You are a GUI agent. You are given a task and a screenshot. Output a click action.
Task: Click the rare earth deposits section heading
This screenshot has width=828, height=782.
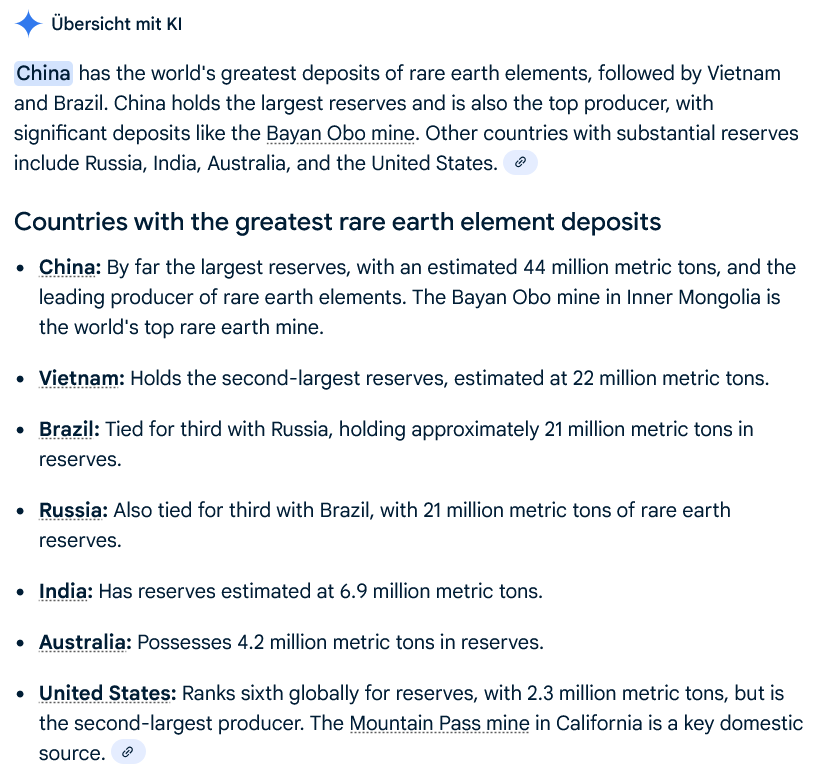338,221
